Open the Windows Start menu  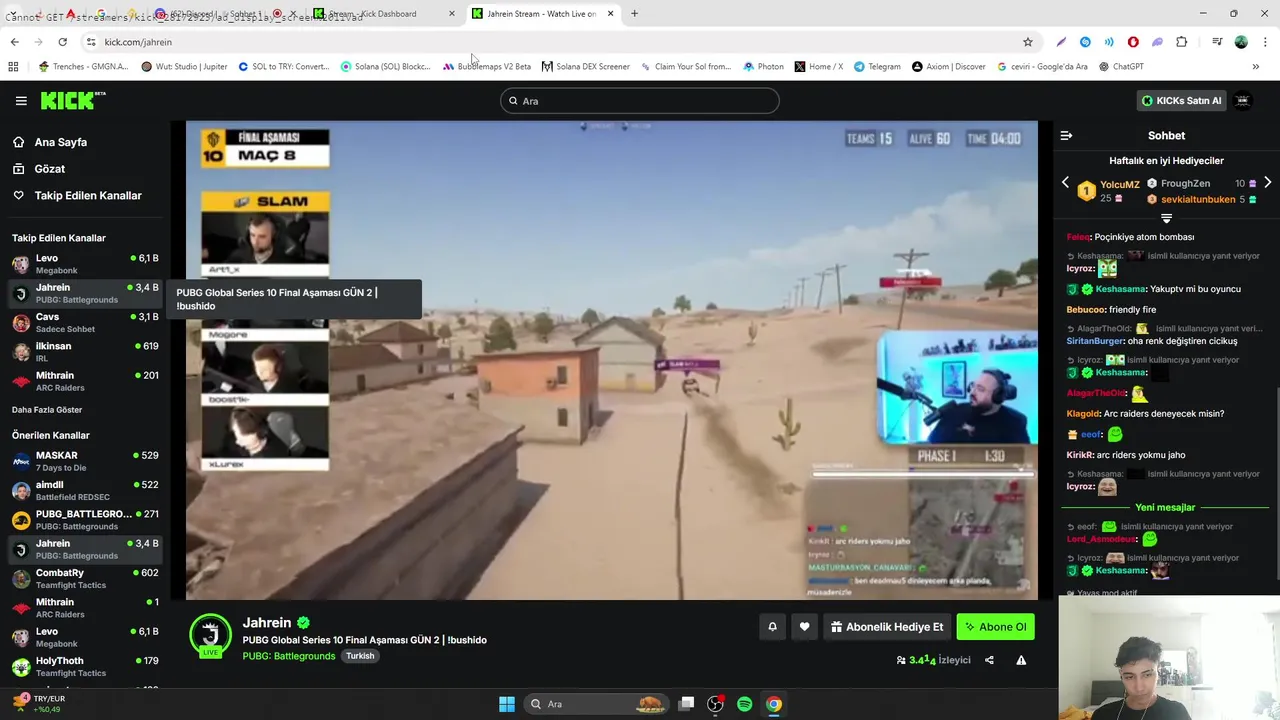pos(507,704)
